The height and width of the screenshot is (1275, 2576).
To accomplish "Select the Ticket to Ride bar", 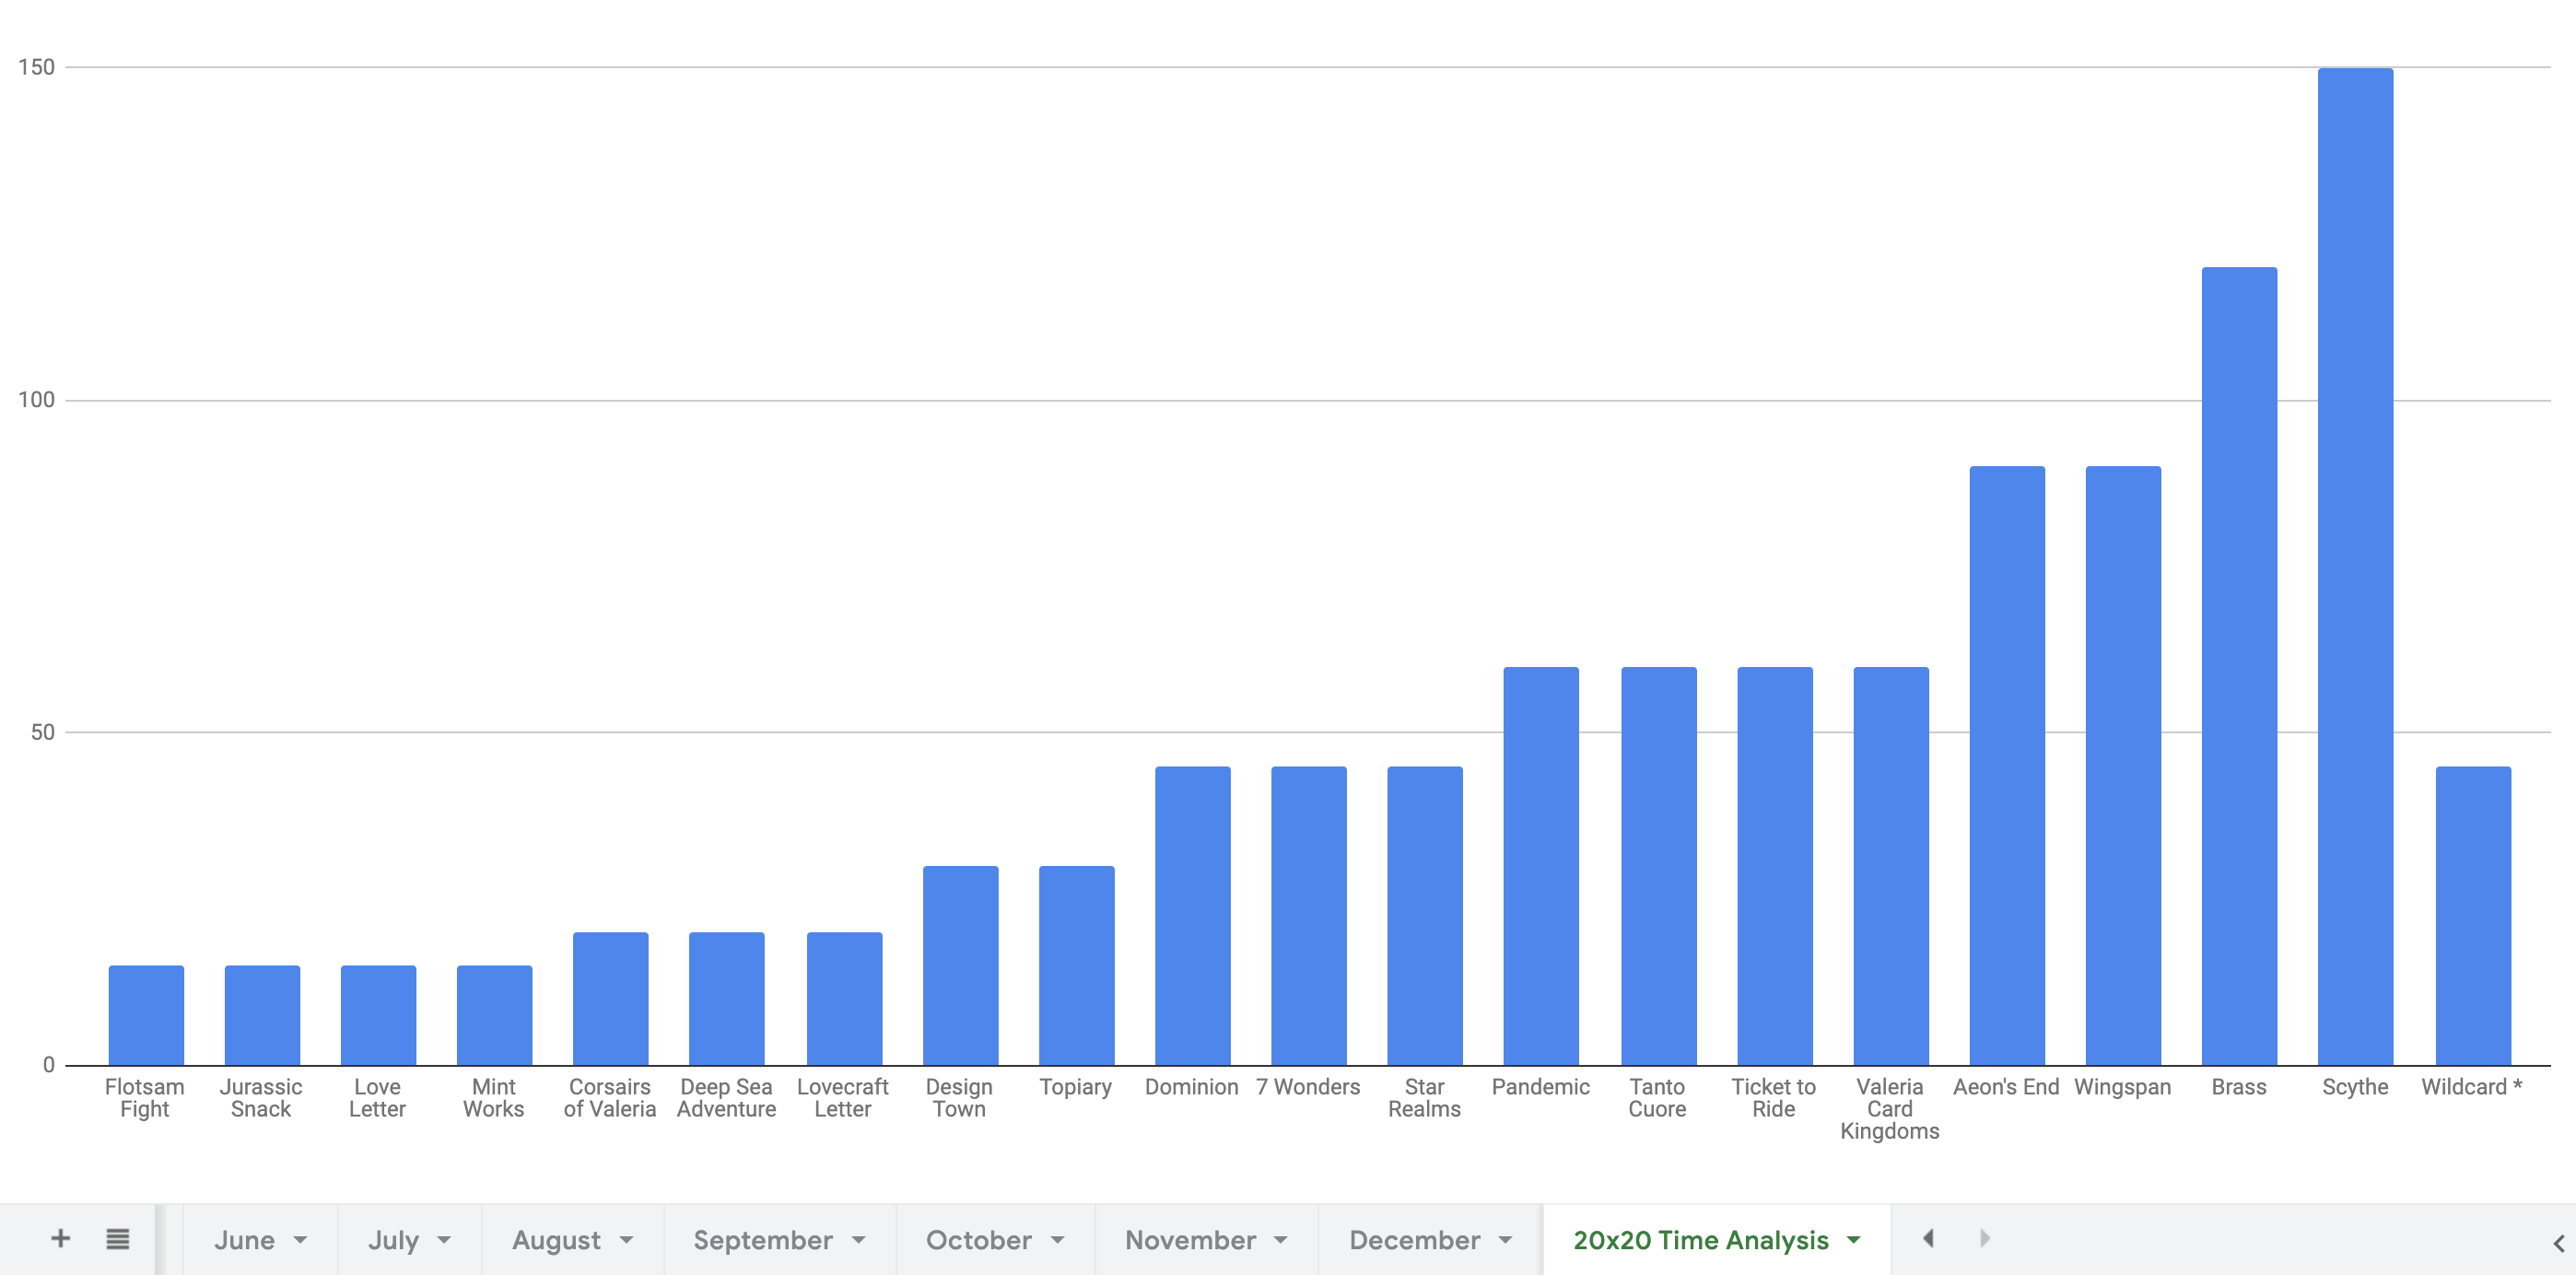I will coord(1775,866).
